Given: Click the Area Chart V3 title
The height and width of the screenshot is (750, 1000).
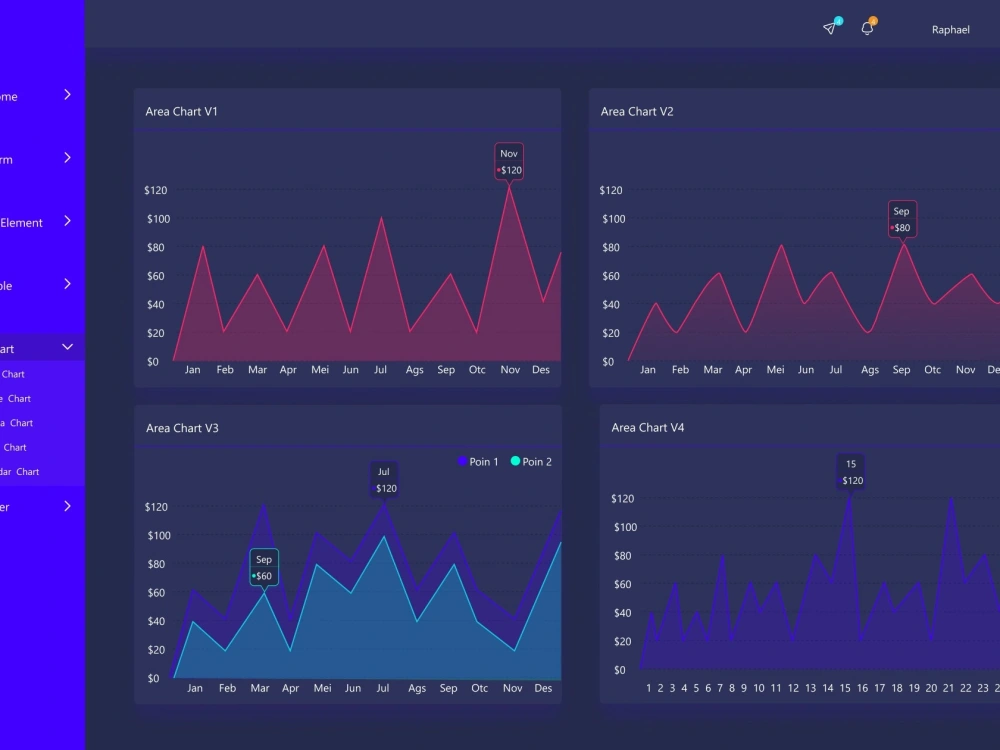Looking at the screenshot, I should (x=182, y=428).
